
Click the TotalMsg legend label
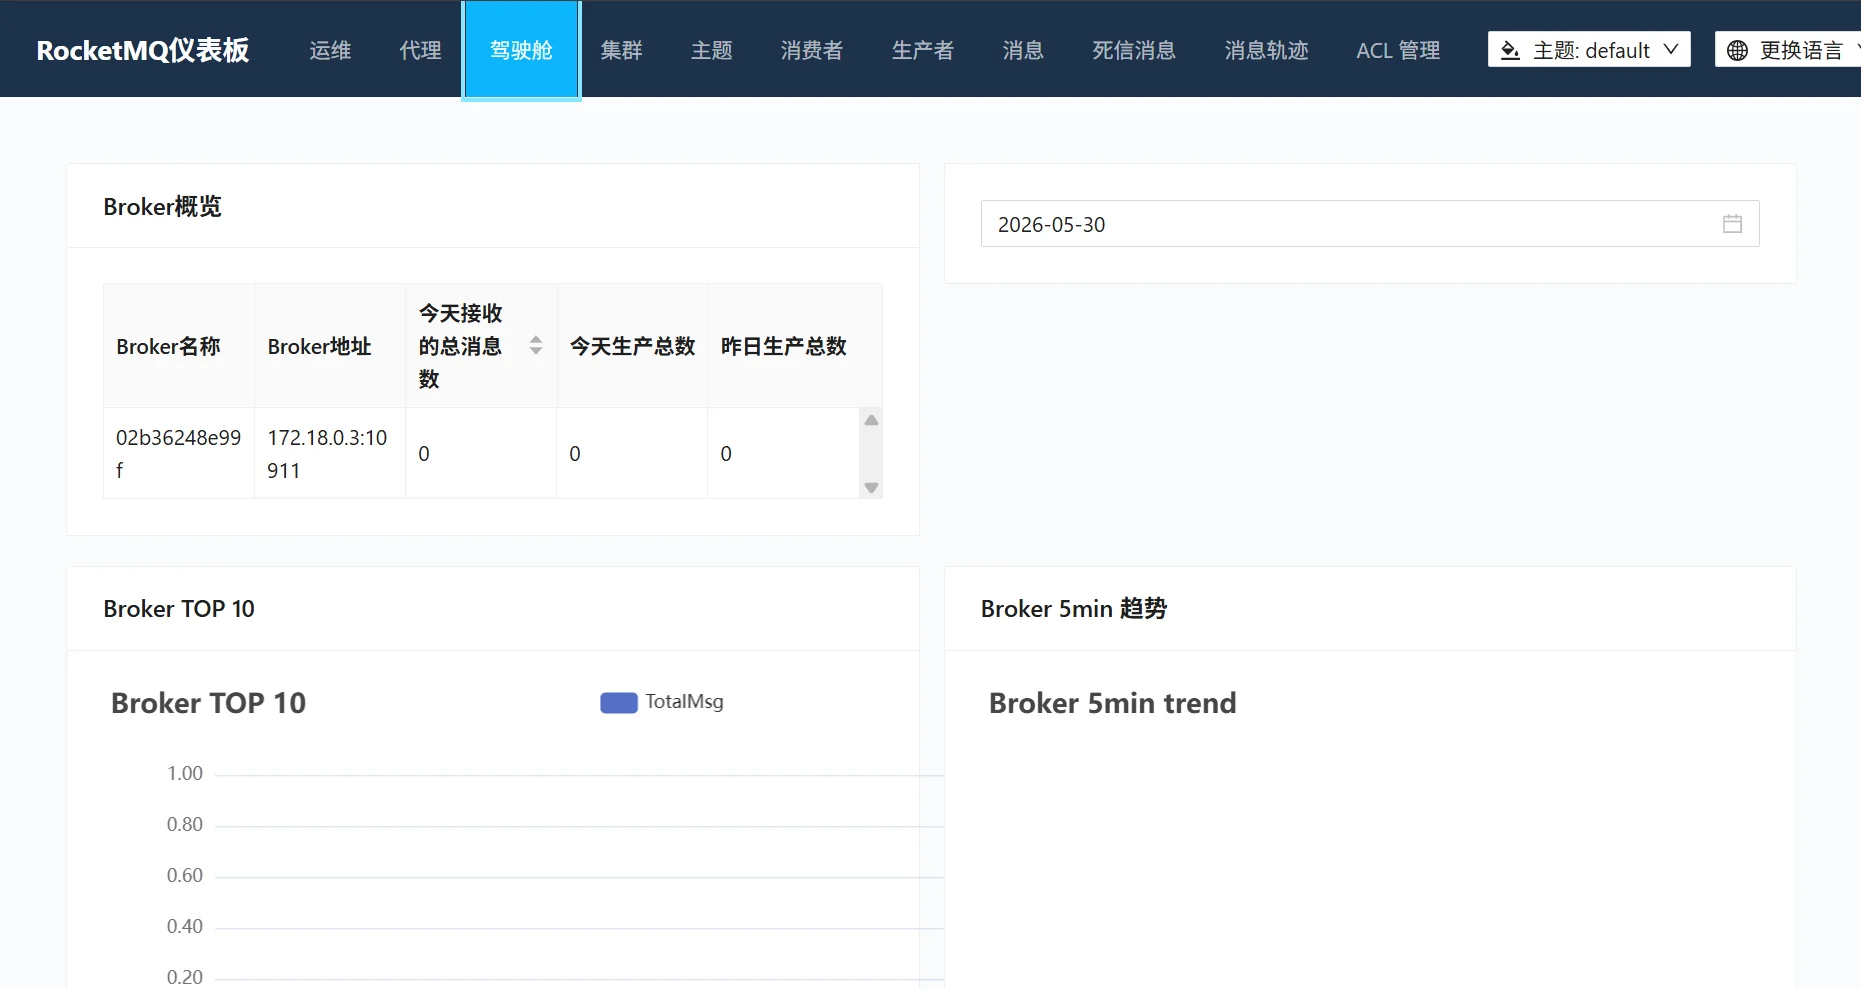684,702
